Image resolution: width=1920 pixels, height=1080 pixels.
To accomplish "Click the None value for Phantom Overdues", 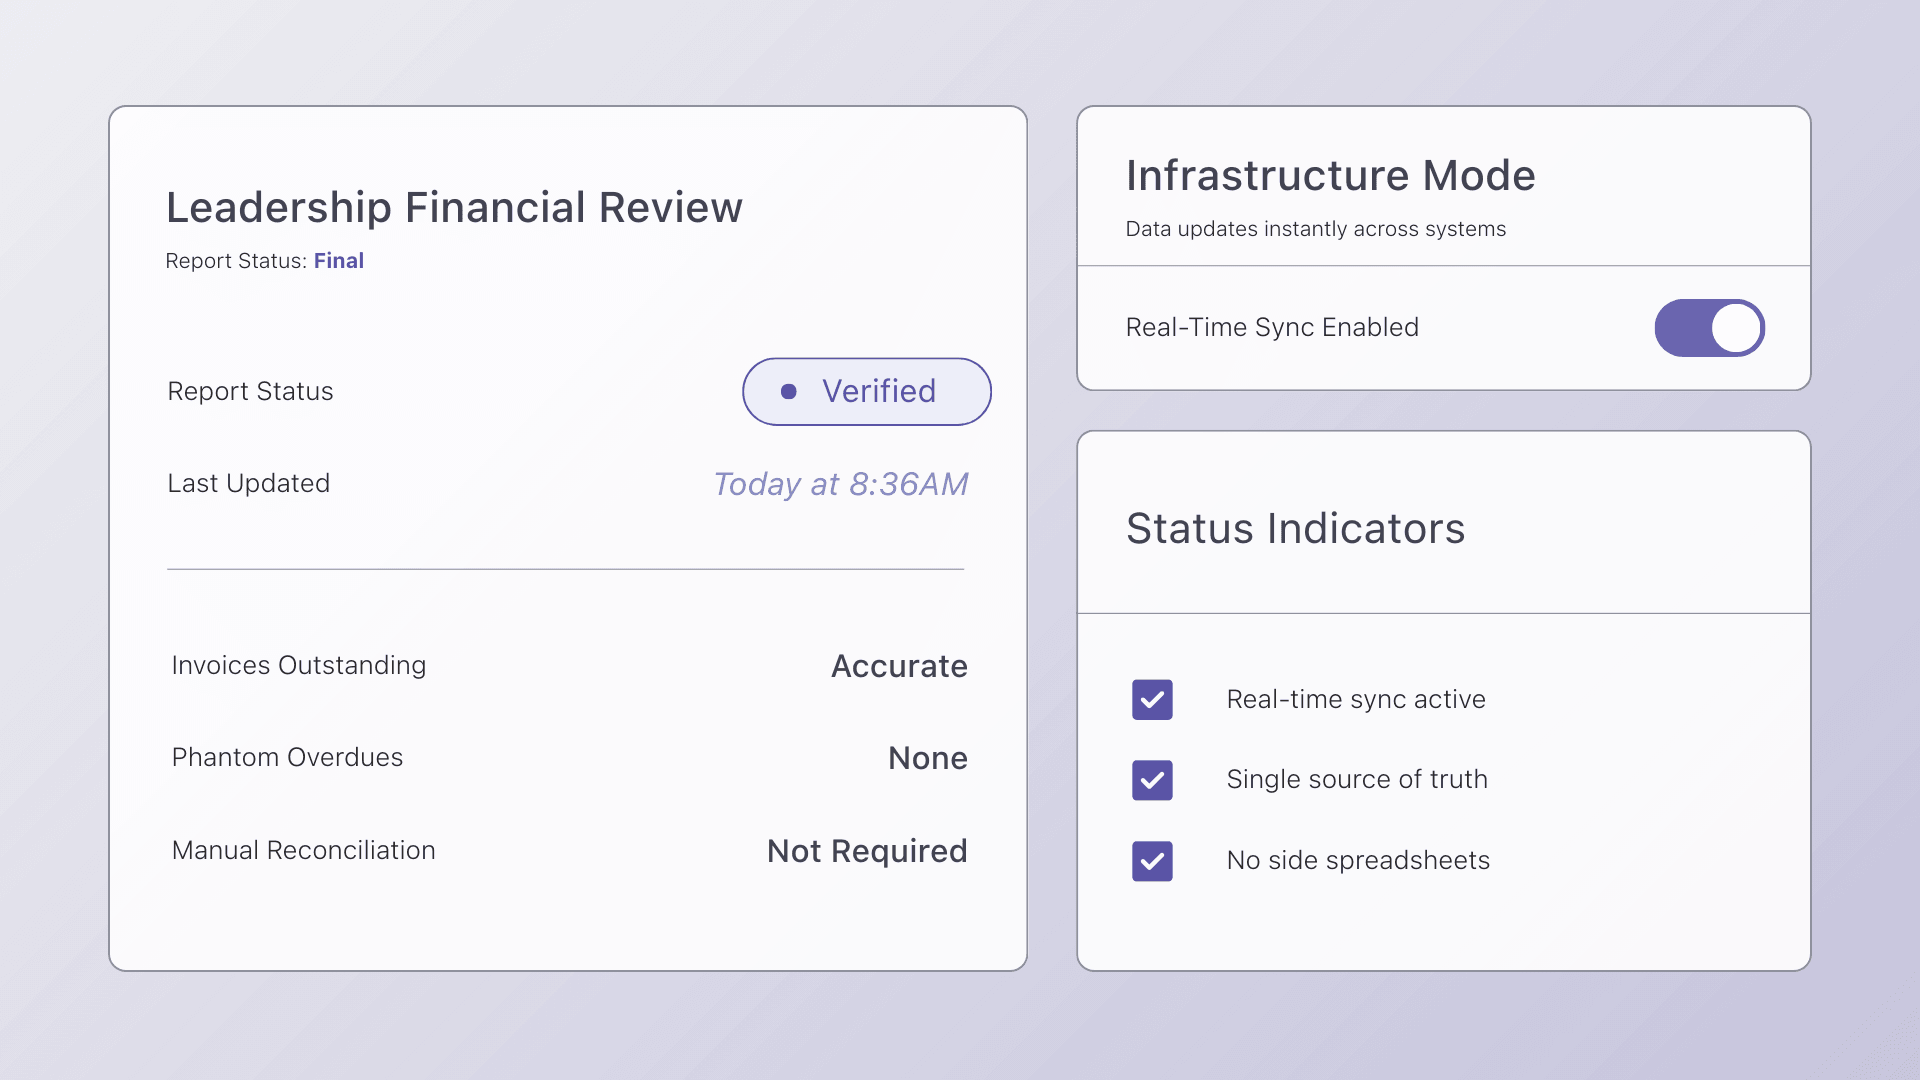I will click(x=927, y=758).
